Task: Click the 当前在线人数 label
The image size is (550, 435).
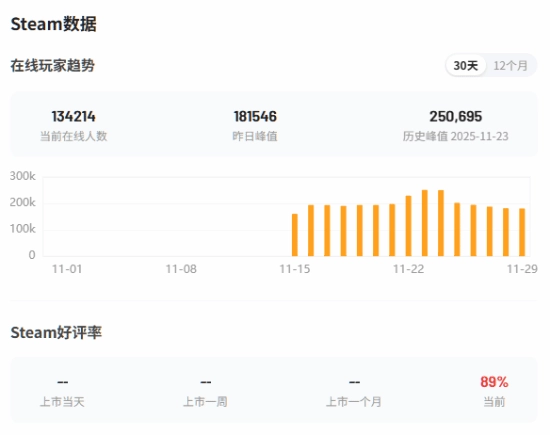Action: pyautogui.click(x=73, y=136)
